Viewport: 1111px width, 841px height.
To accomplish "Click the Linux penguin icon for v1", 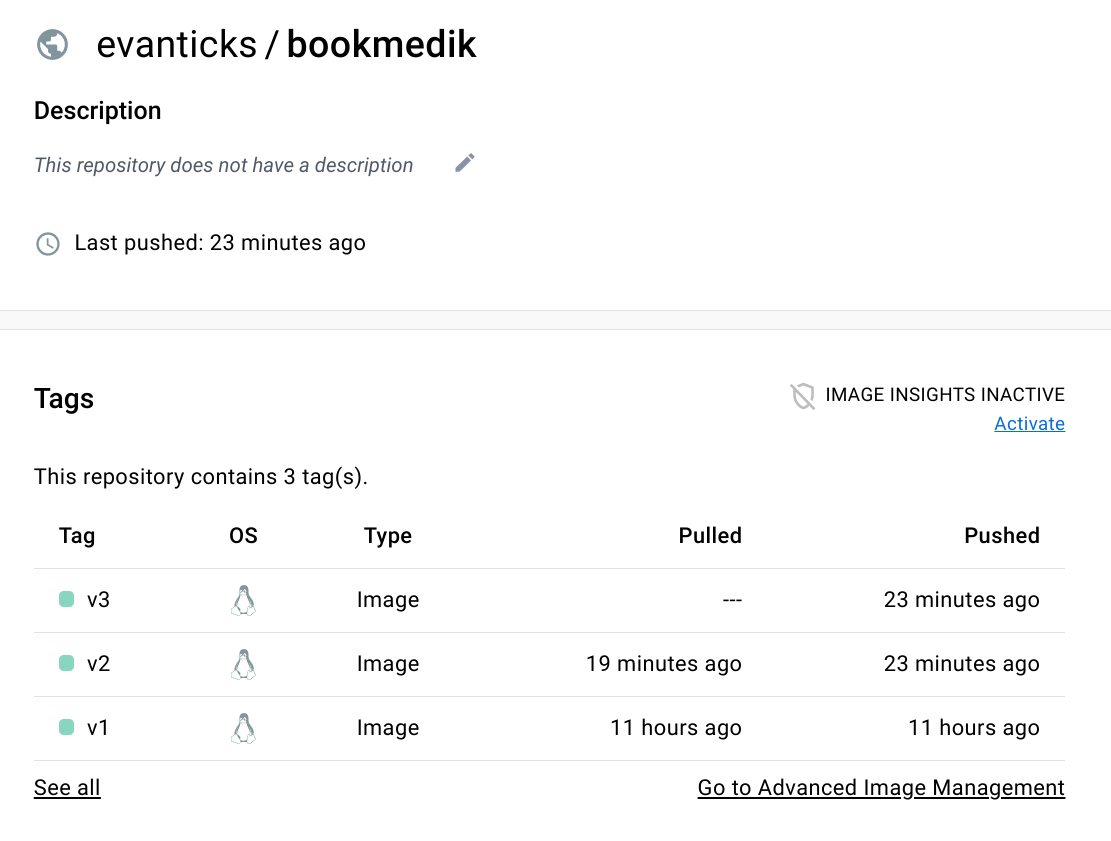I will pyautogui.click(x=243, y=728).
